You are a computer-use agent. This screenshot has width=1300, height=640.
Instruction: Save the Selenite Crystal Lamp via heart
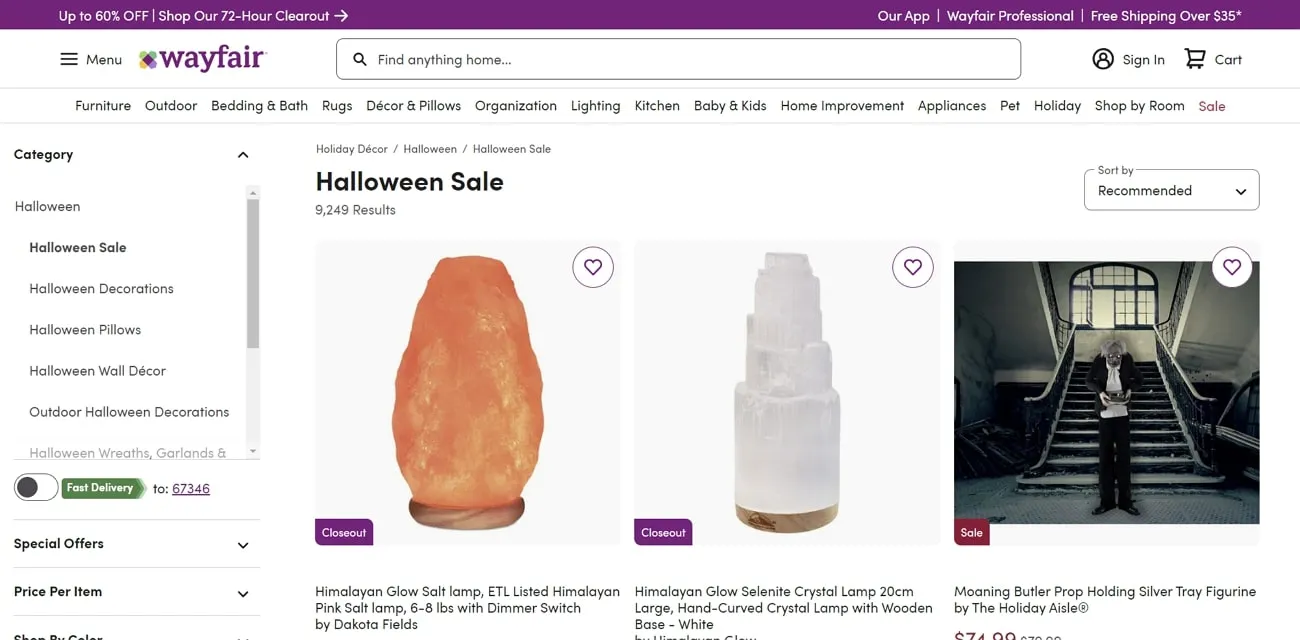point(912,267)
